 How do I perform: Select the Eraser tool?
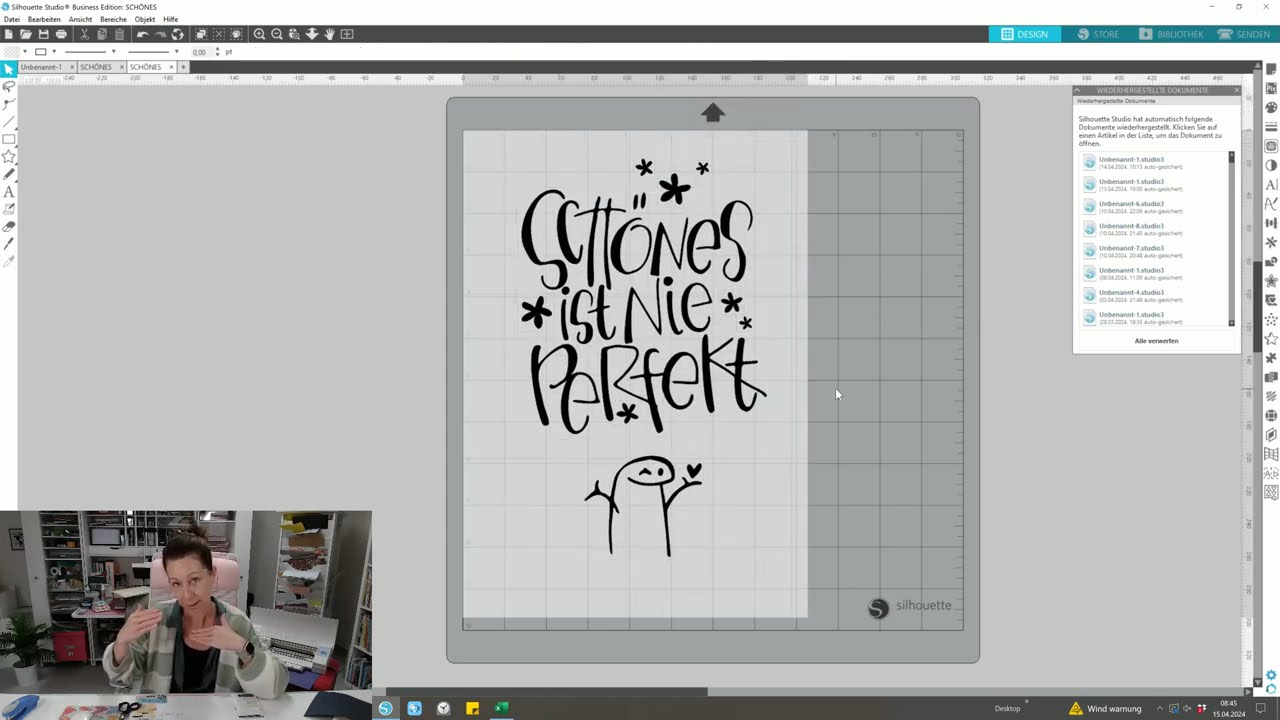pyautogui.click(x=9, y=227)
